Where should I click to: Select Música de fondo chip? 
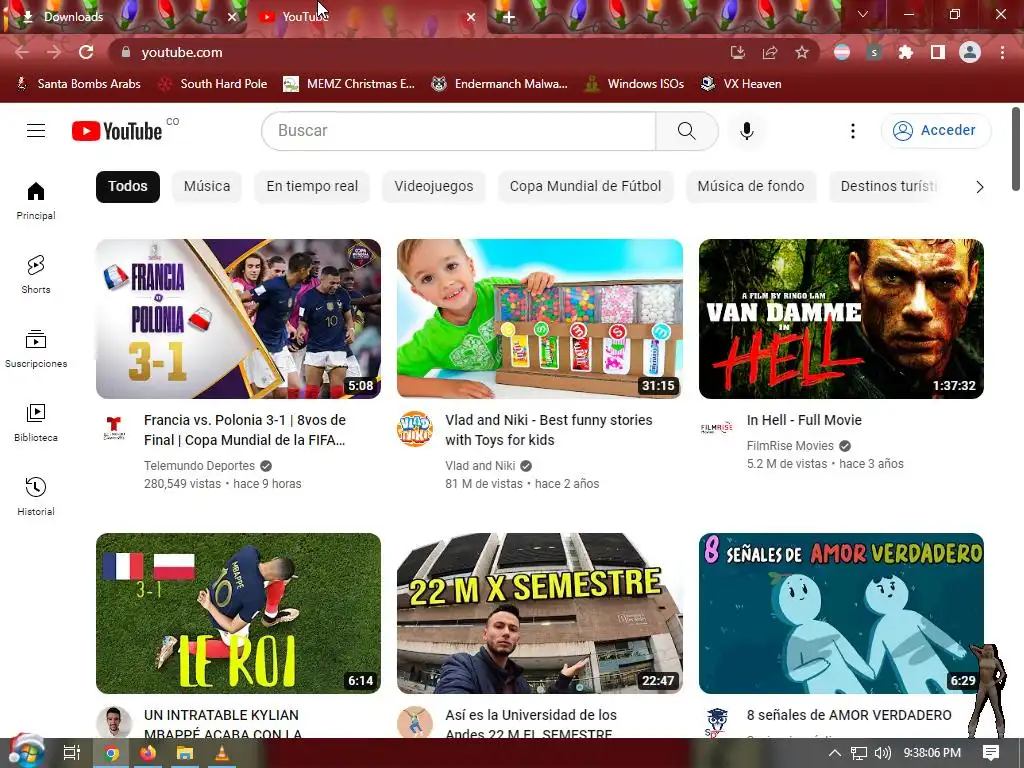[x=751, y=187]
